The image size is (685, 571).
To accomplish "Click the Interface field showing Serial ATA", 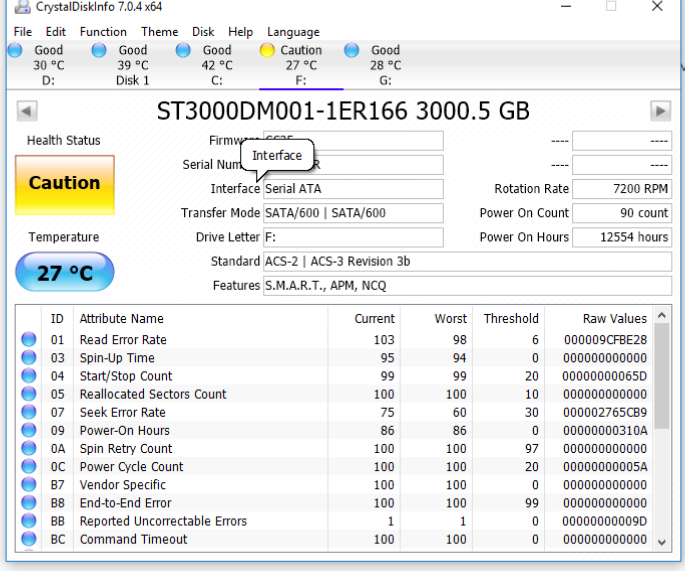I will [353, 189].
